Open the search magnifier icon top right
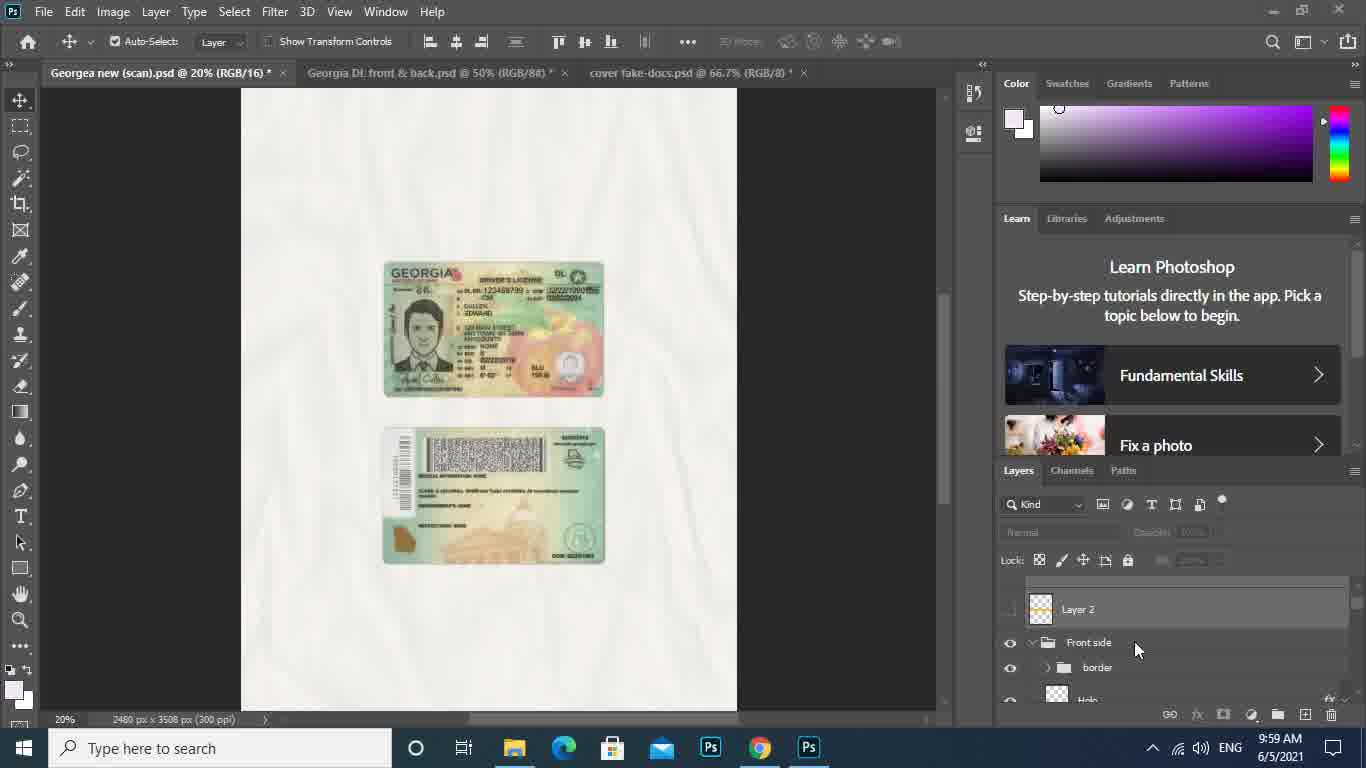1366x768 pixels. pyautogui.click(x=1273, y=42)
